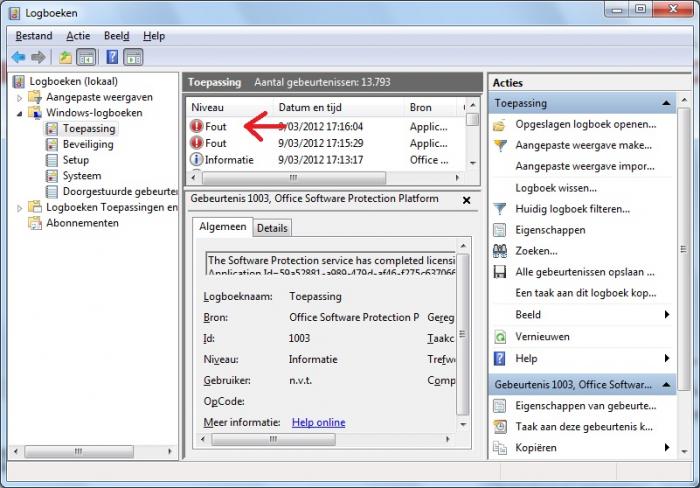This screenshot has height=488, width=700.
Task: Expand the Aangepaste weergaven node
Action: [19, 97]
